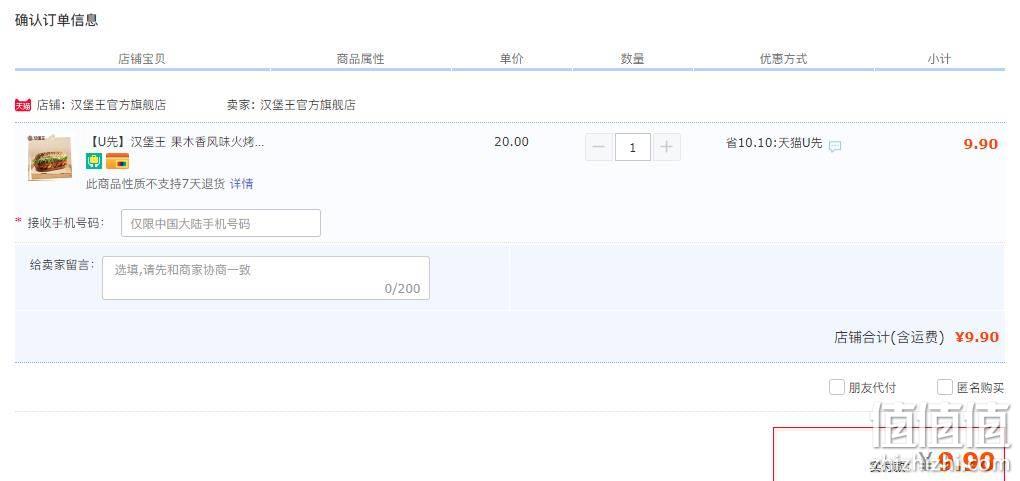This screenshot has width=1020, height=481.
Task: Click the 0/200 character counter
Action: point(403,288)
